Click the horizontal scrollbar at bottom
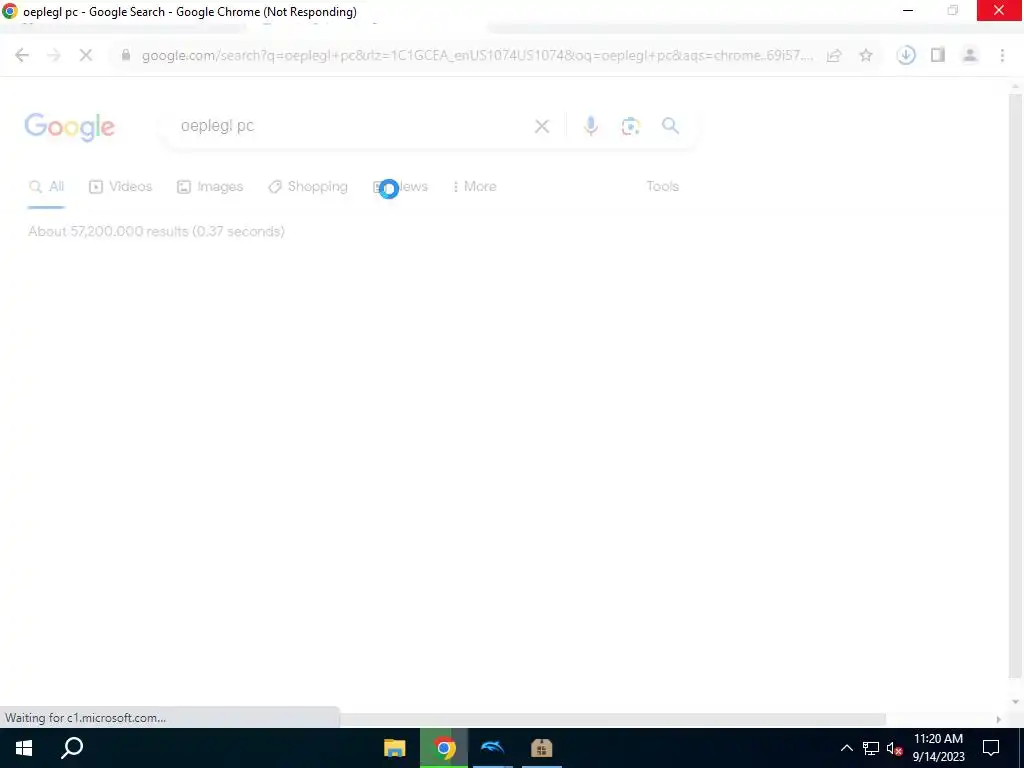This screenshot has width=1024, height=768. (613, 719)
